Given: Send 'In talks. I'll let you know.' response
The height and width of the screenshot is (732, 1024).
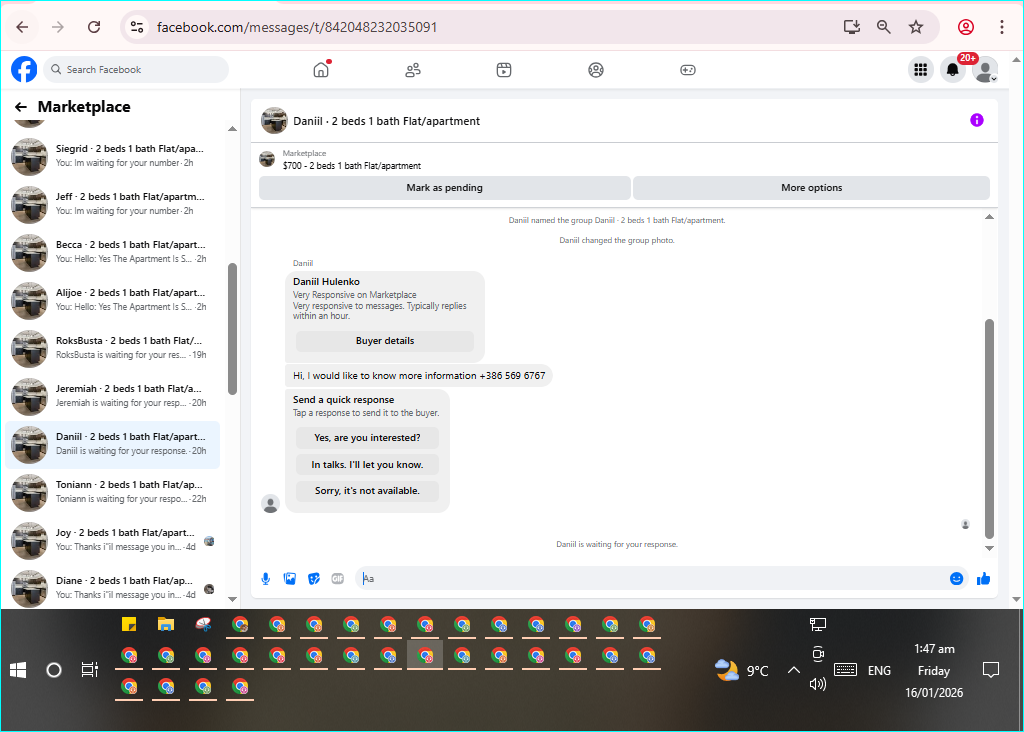Looking at the screenshot, I should click(x=367, y=464).
